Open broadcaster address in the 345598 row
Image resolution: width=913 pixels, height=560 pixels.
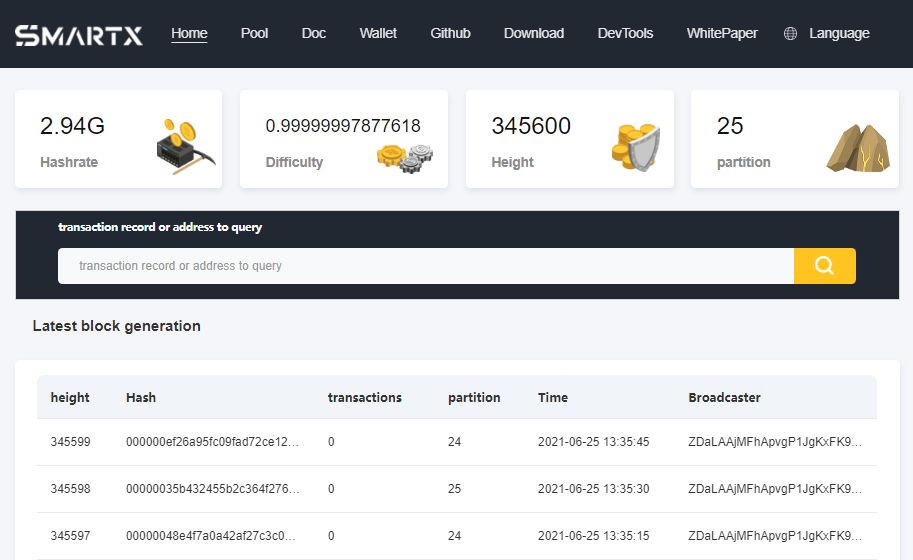tap(775, 489)
